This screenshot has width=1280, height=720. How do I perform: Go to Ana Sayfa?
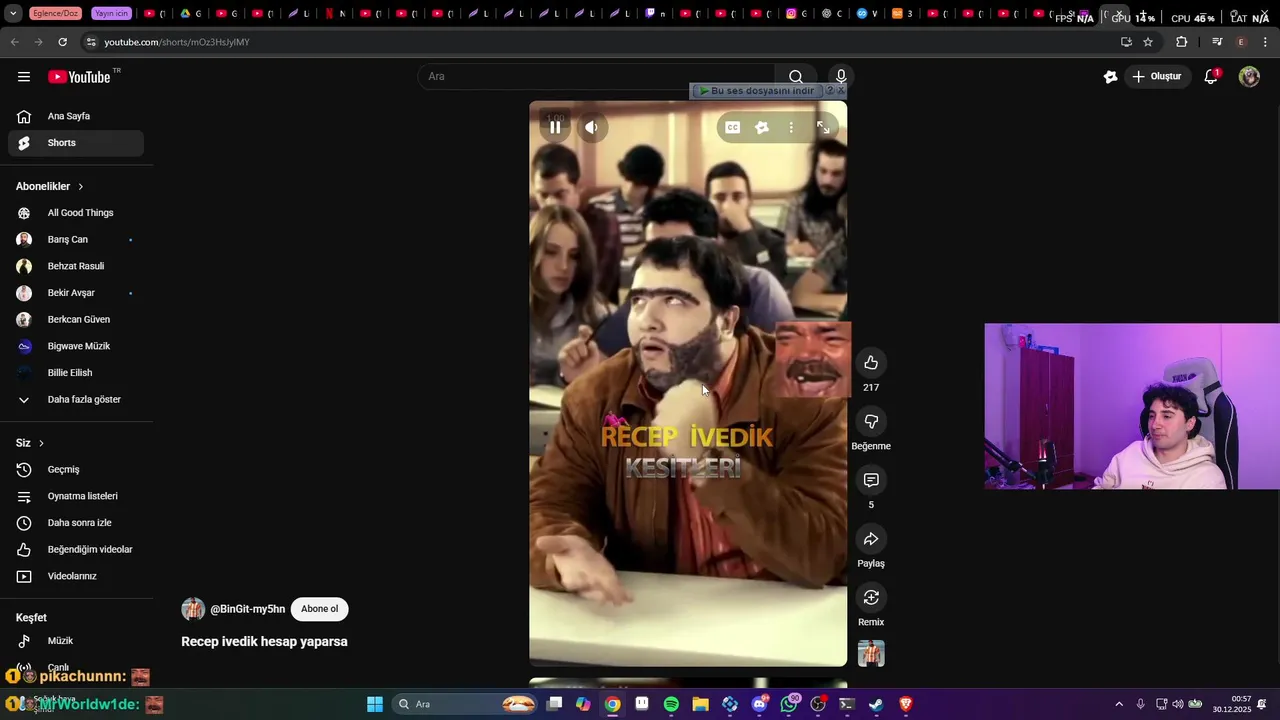(x=76, y=116)
